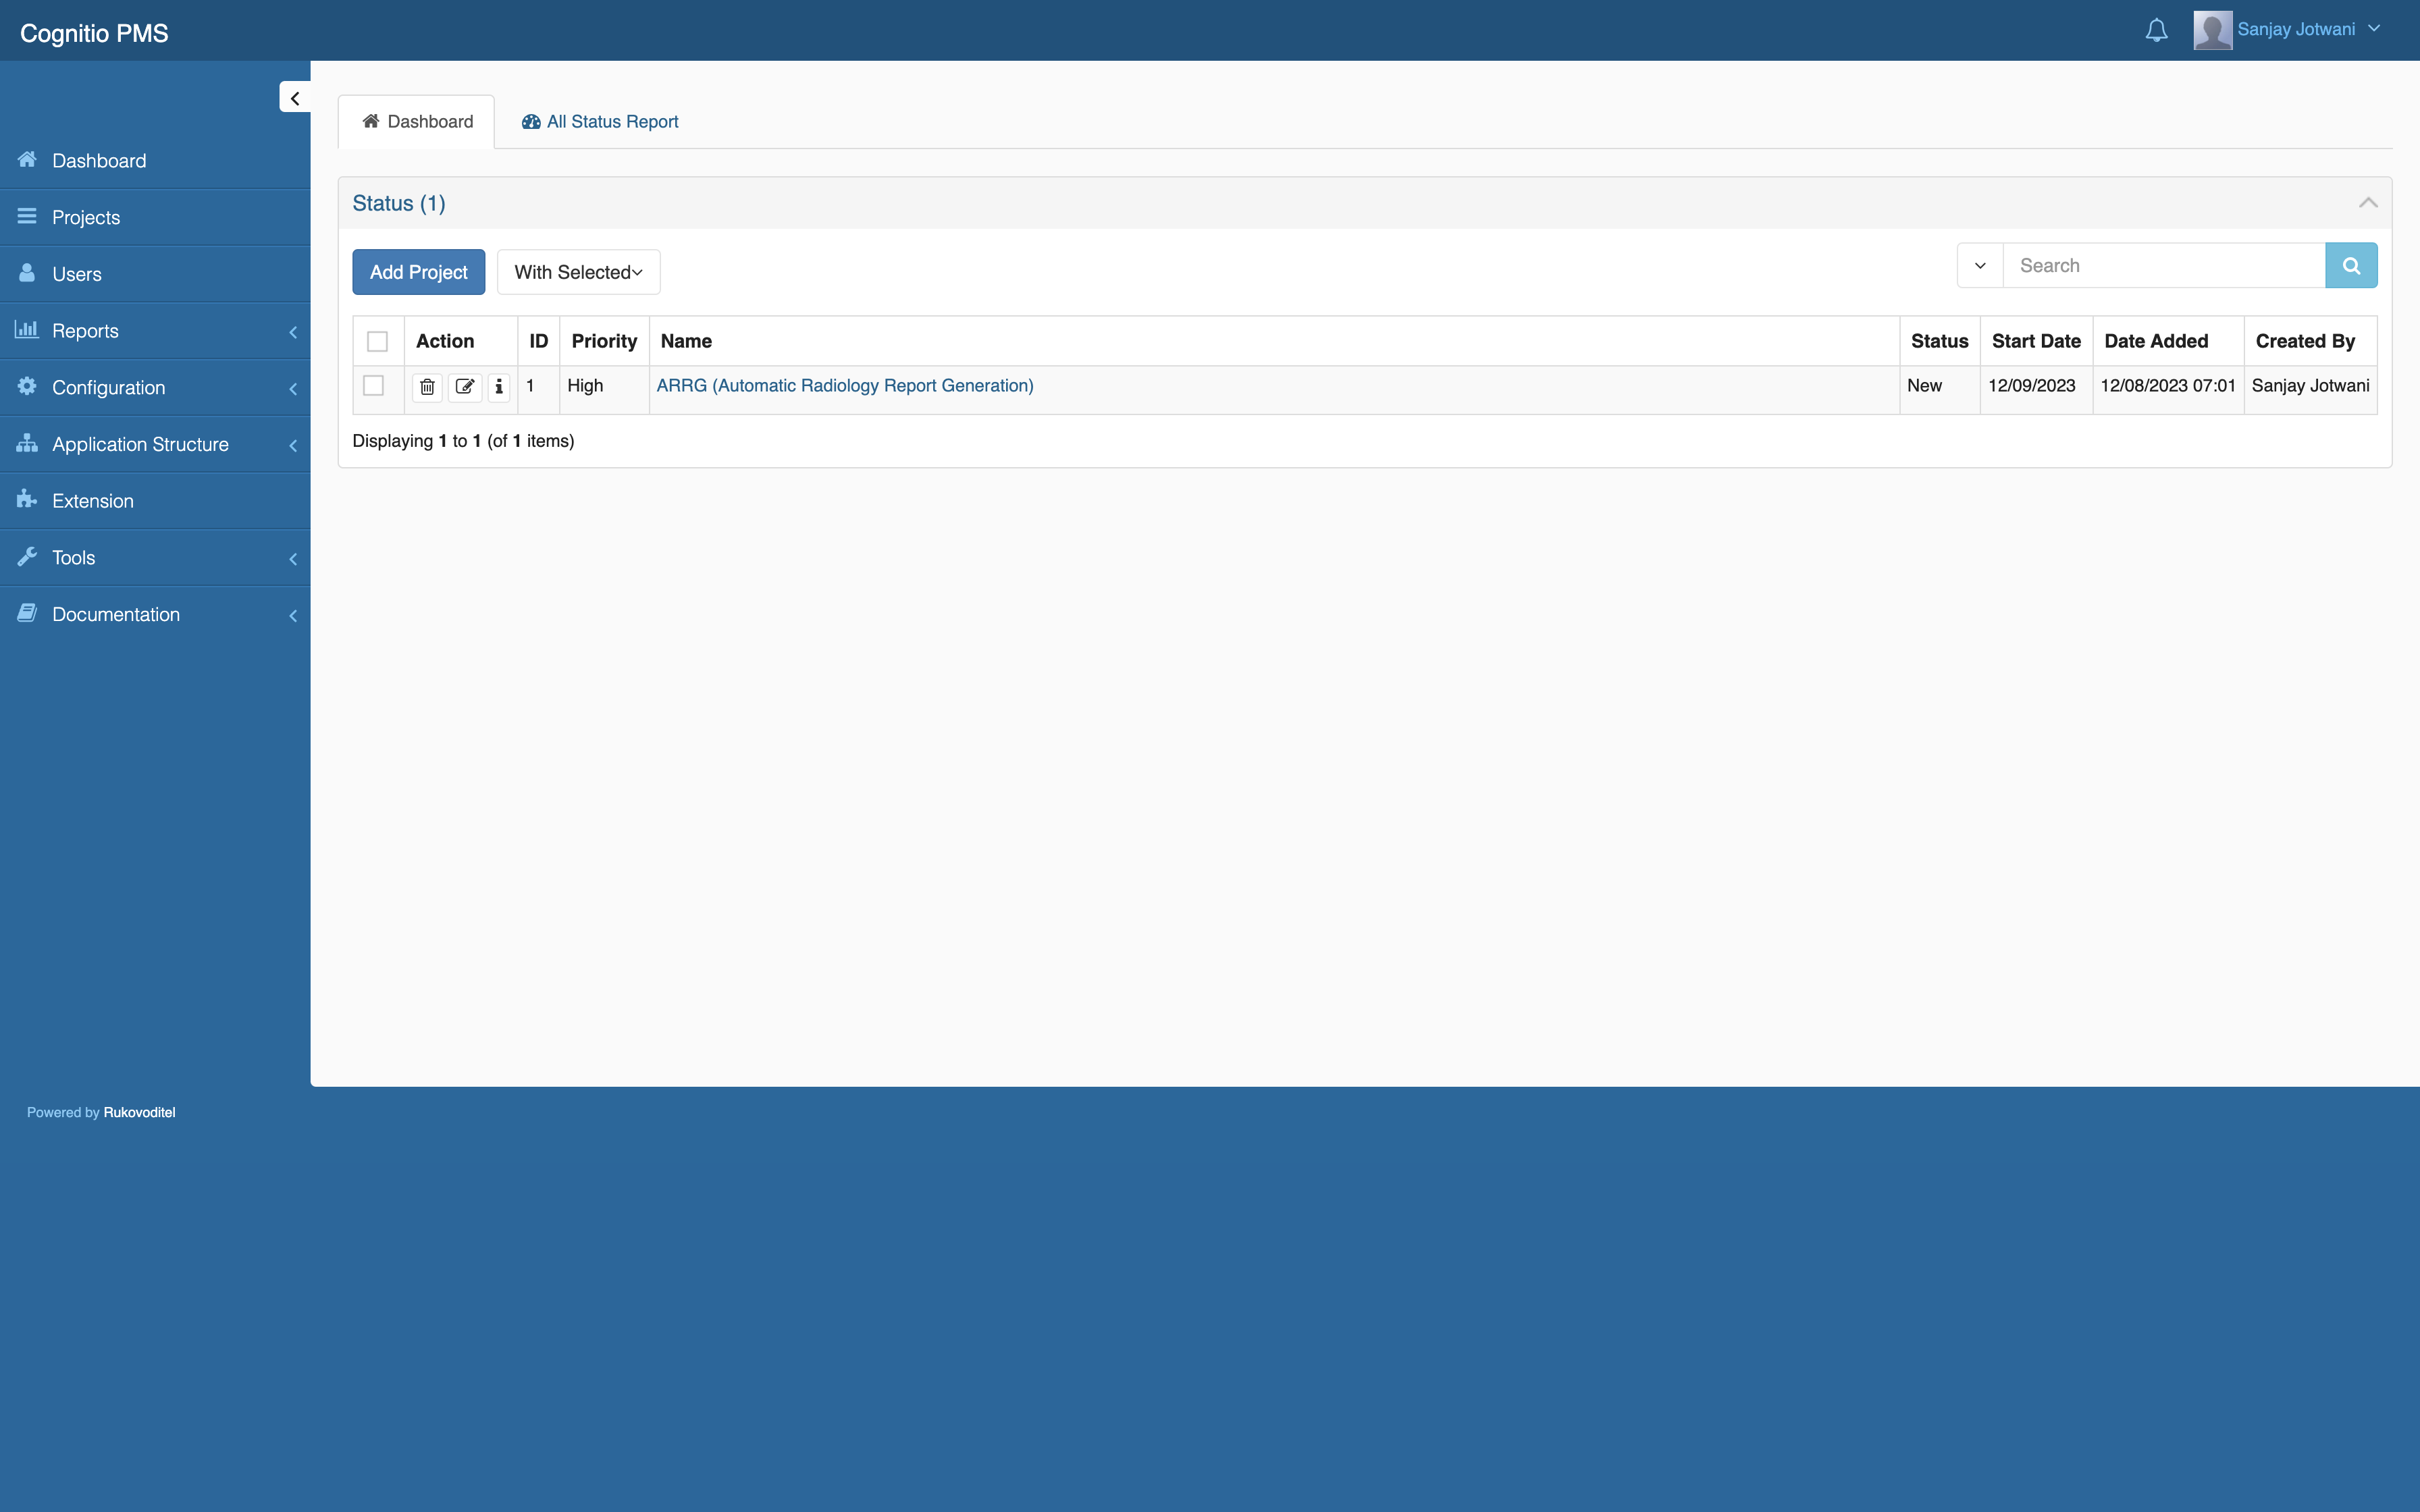Click the home icon on Dashboard tab
This screenshot has height=1512, width=2420.
click(371, 121)
